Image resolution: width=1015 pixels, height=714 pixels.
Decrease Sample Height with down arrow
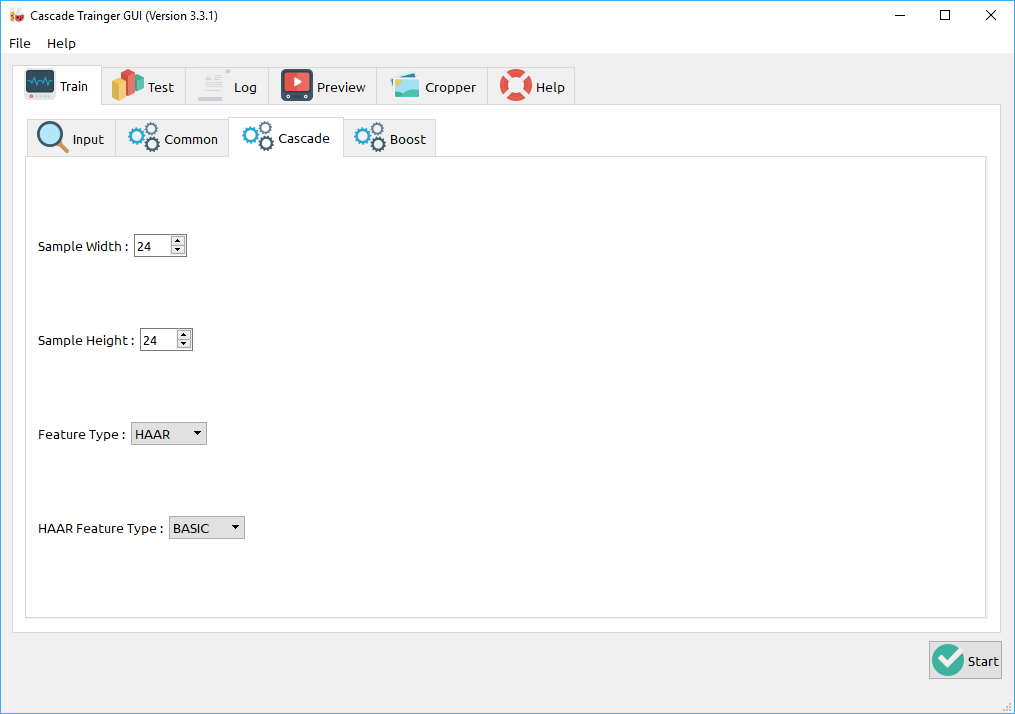point(184,344)
